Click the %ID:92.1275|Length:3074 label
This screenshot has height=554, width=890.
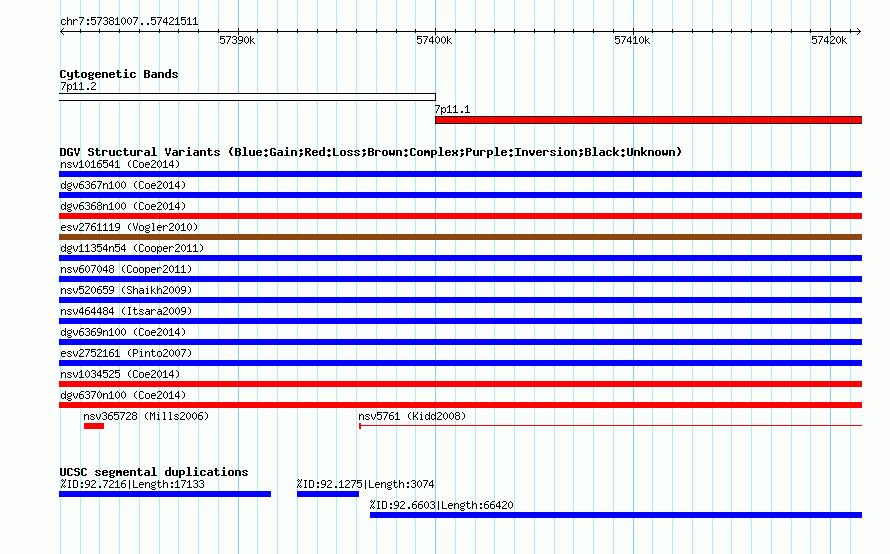click(366, 484)
